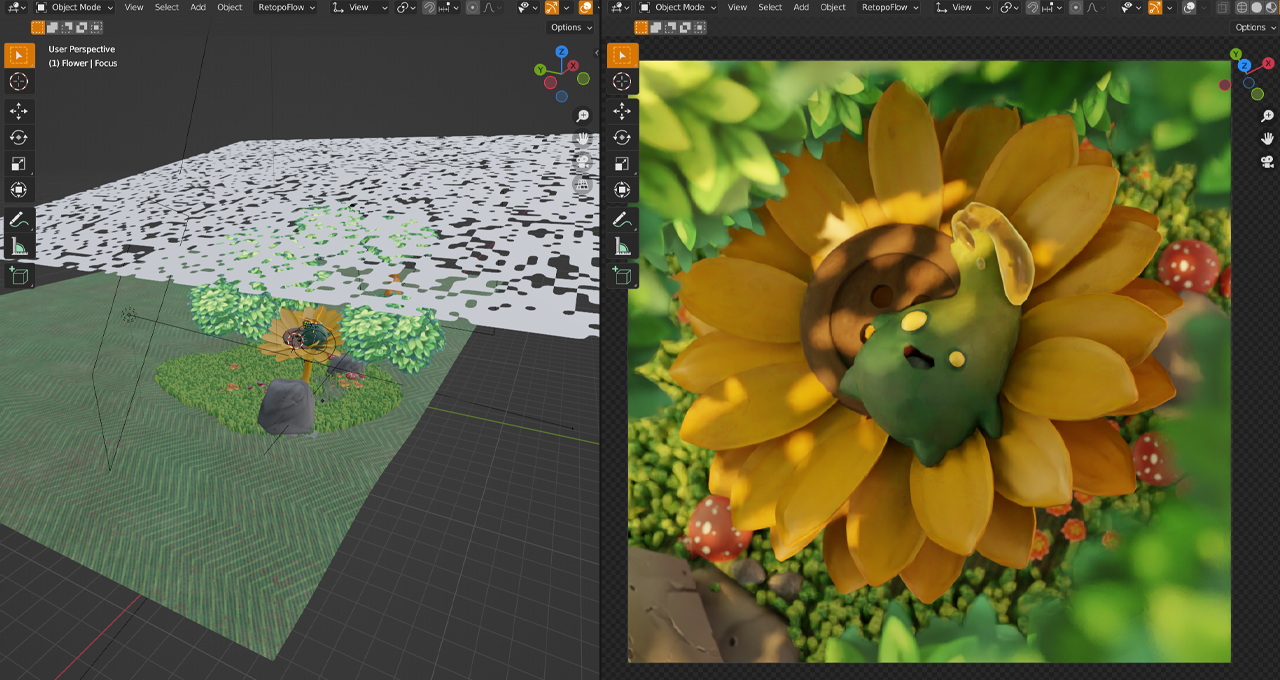The height and width of the screenshot is (680, 1280).
Task: Toggle snapping with the magnet icon
Action: [430, 8]
